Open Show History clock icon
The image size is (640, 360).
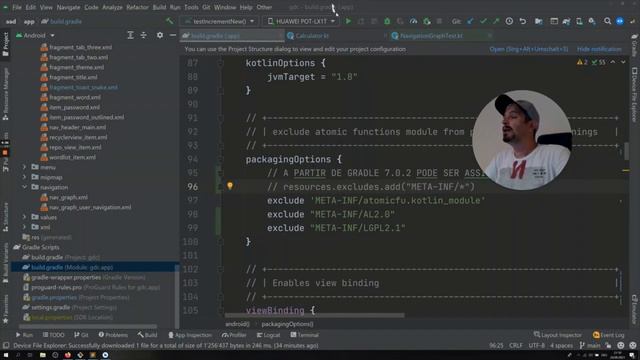tap(509, 21)
